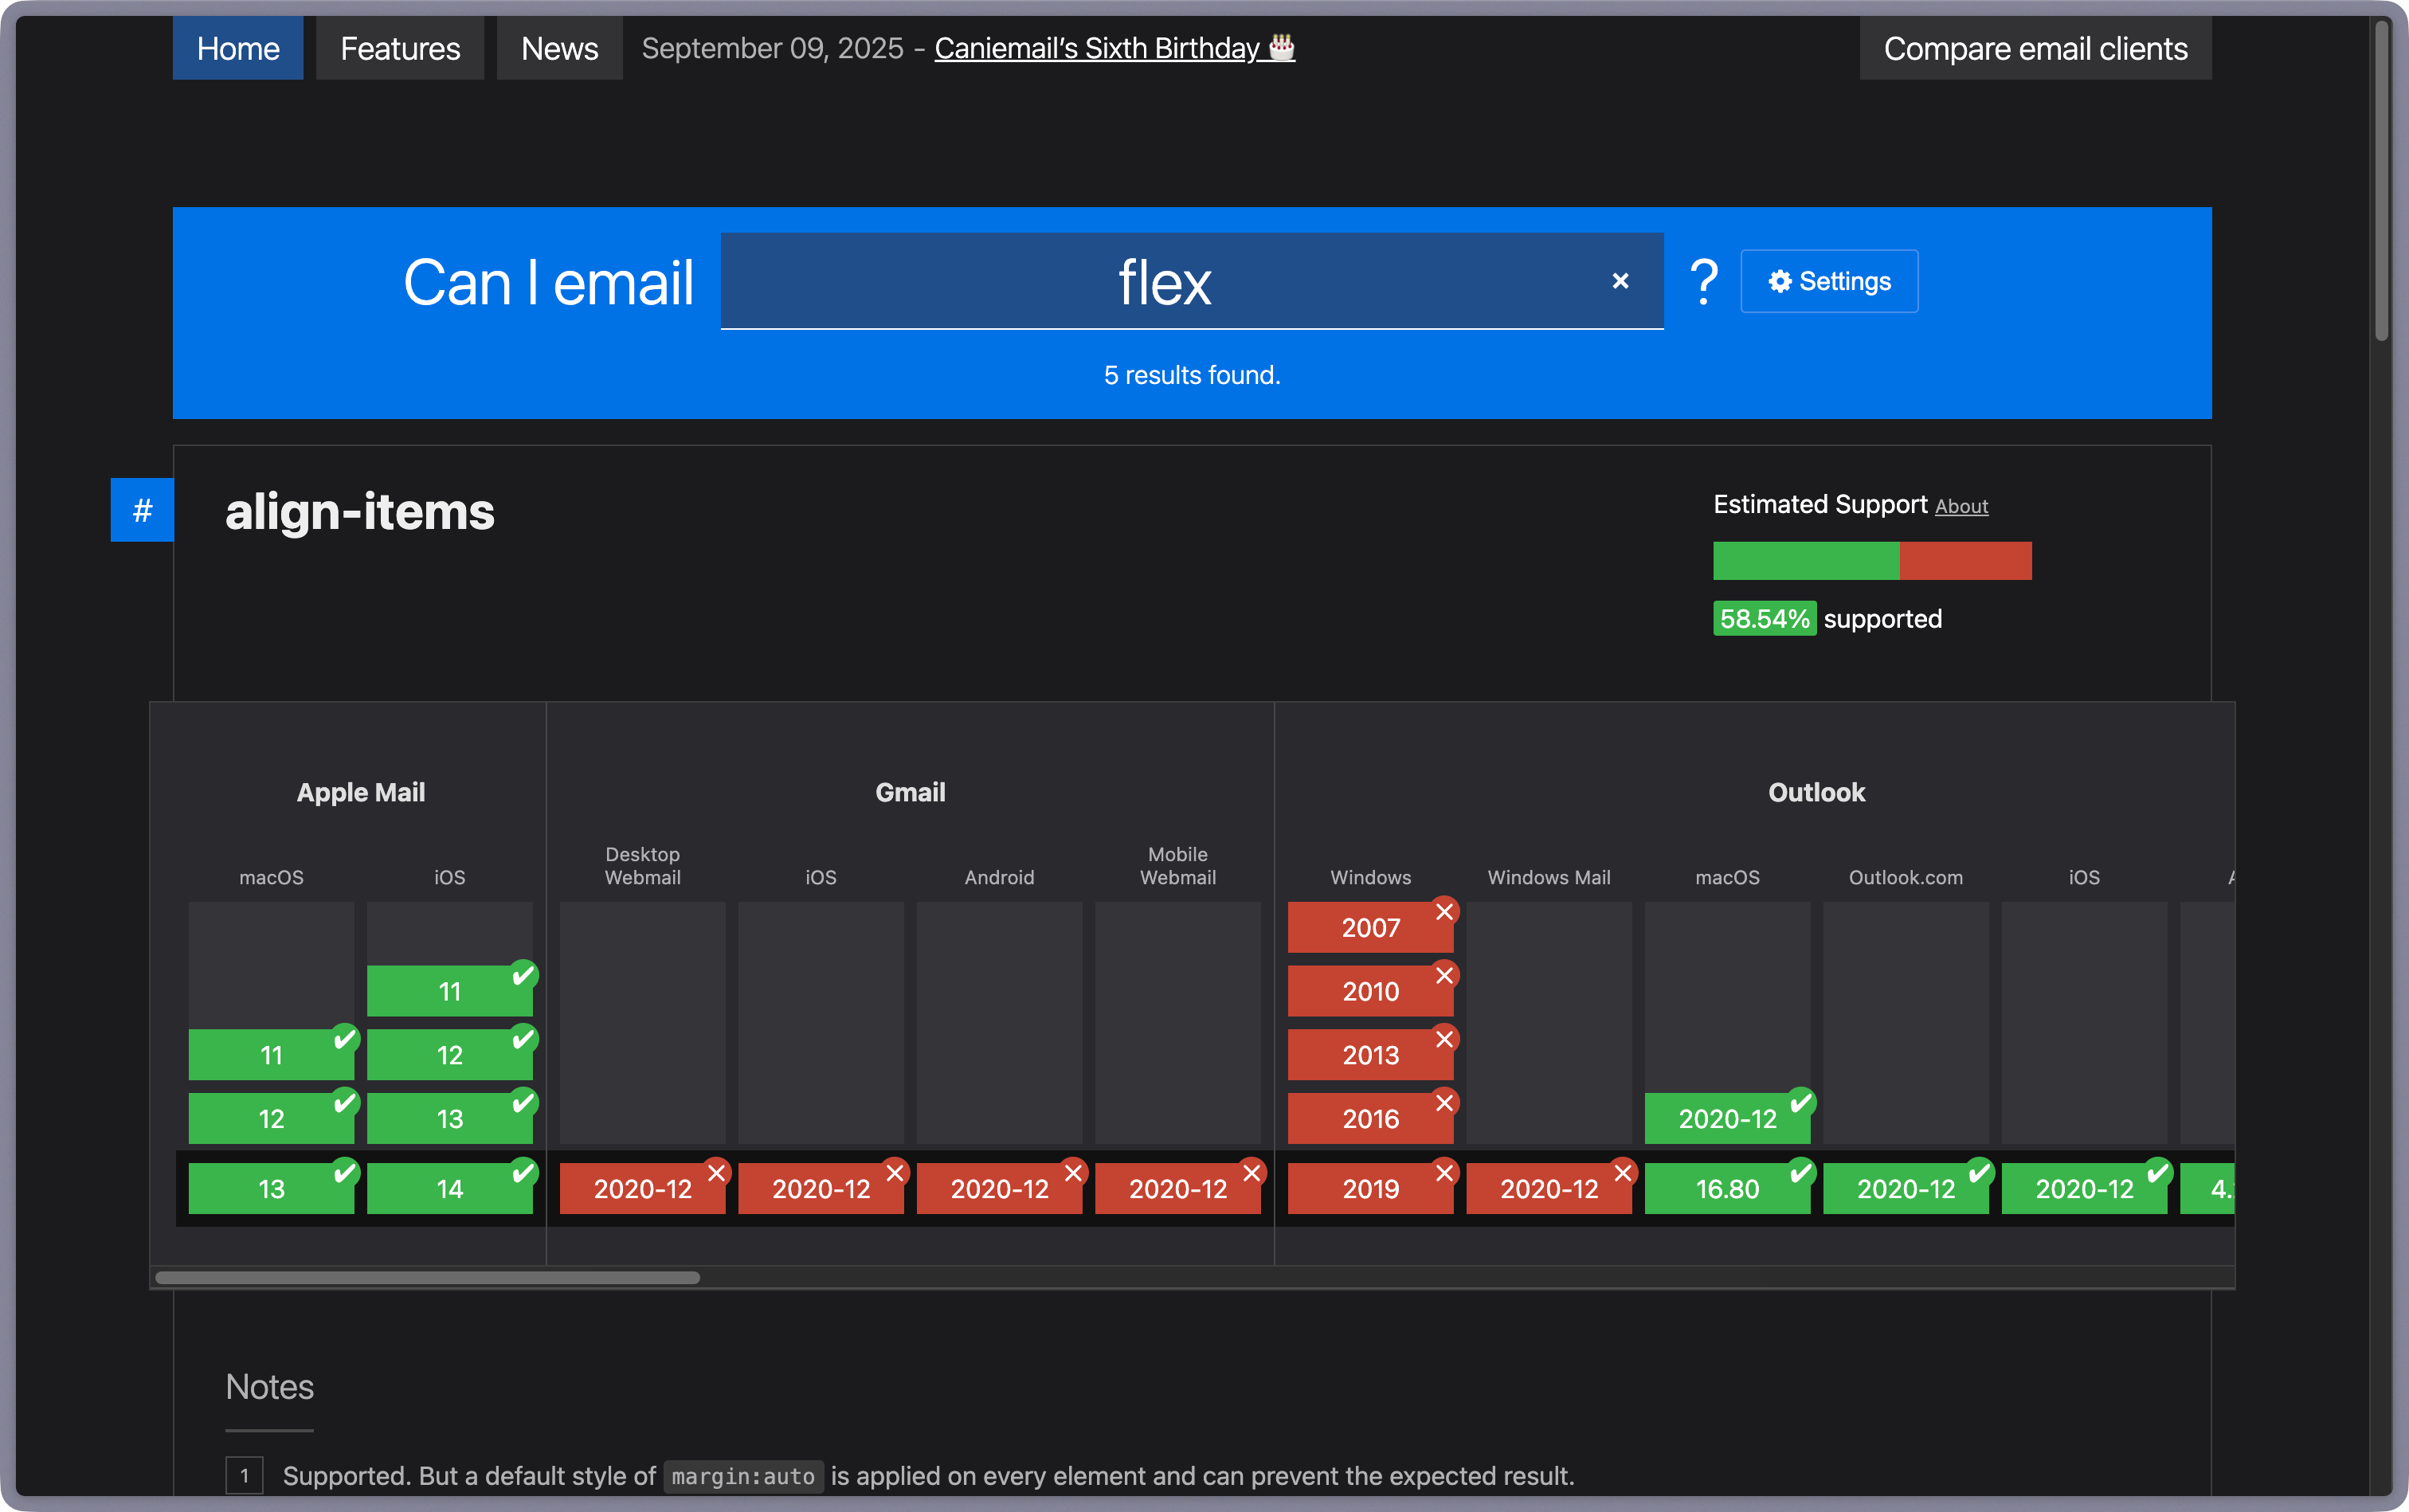Viewport: 2409px width, 1512px height.
Task: Select the Outlook.com 2020-12 supported cell
Action: point(1905,1188)
